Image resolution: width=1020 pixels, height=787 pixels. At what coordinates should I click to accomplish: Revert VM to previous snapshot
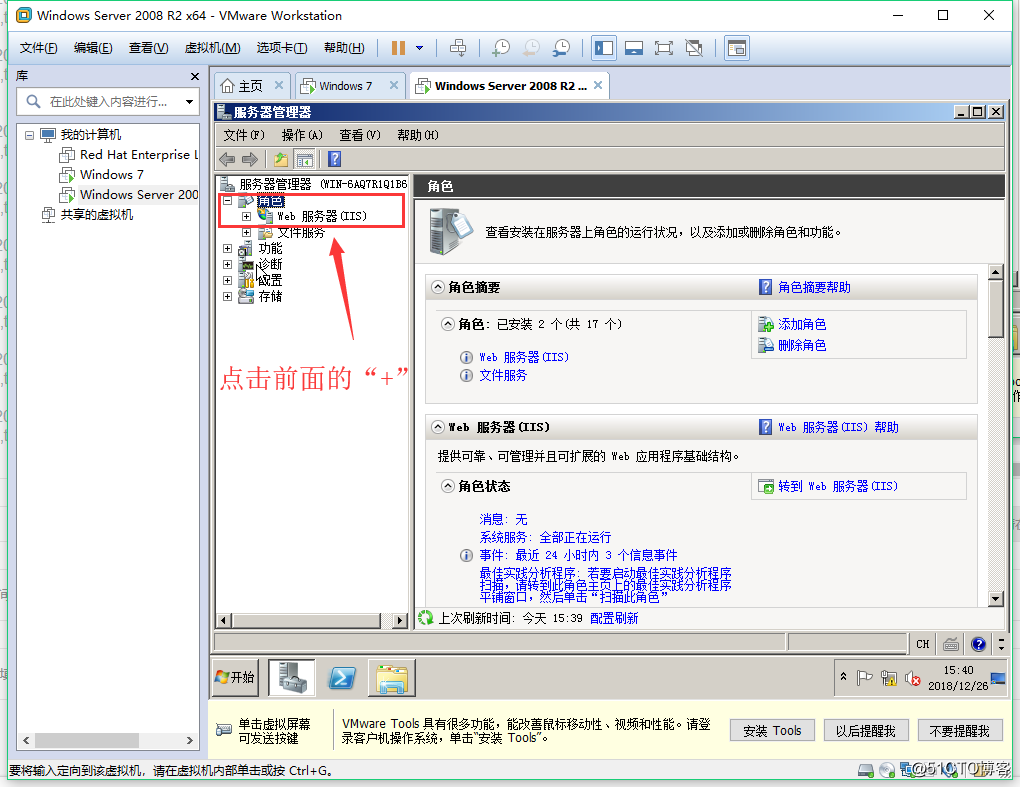pyautogui.click(x=531, y=47)
